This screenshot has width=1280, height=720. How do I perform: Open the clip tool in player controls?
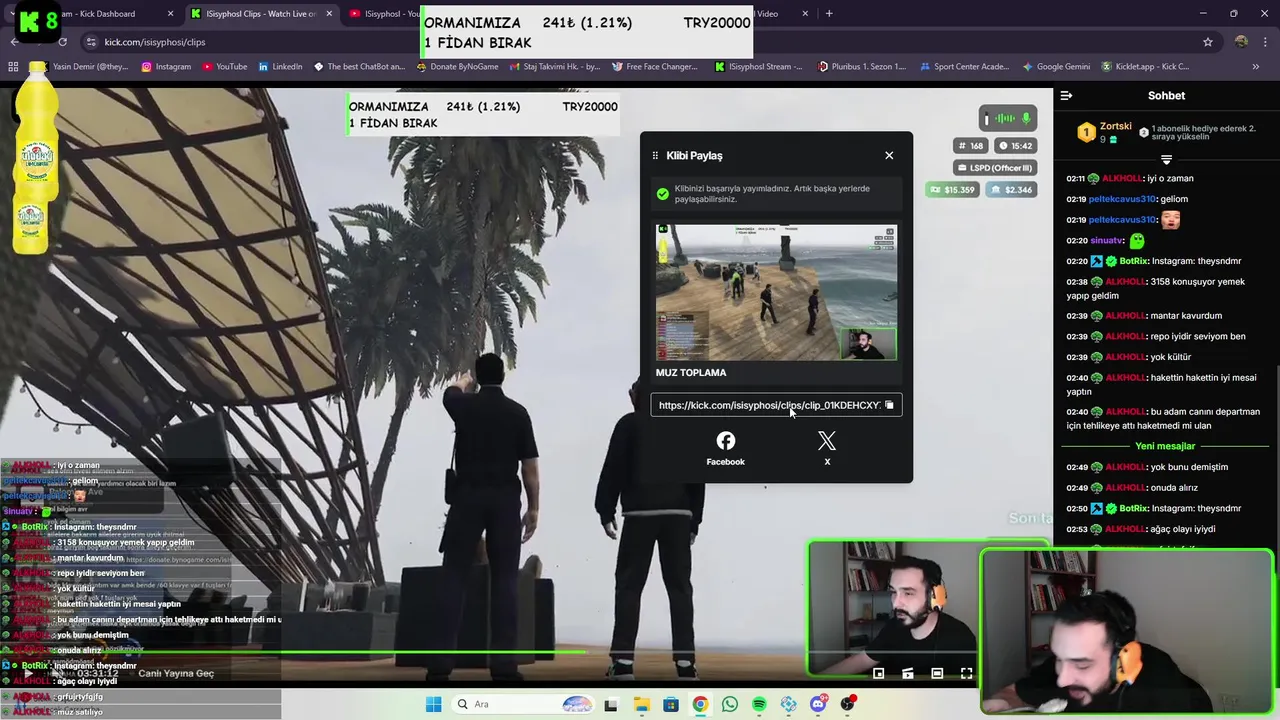tap(908, 674)
